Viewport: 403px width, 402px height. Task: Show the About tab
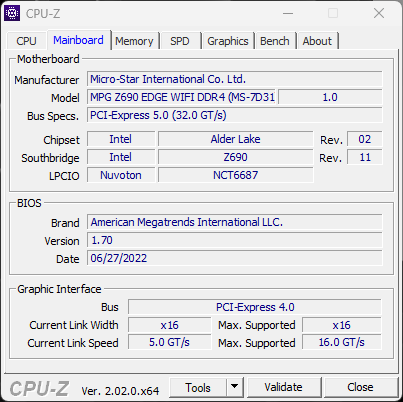(x=317, y=41)
